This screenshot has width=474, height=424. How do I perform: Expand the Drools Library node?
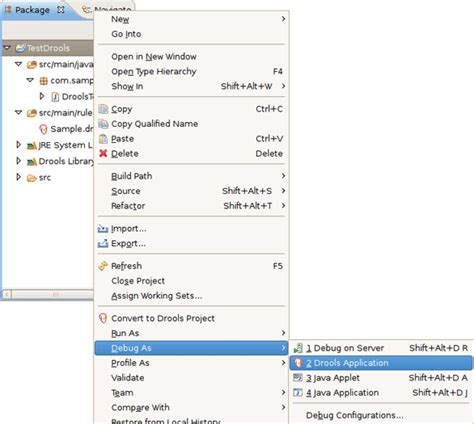click(x=19, y=161)
